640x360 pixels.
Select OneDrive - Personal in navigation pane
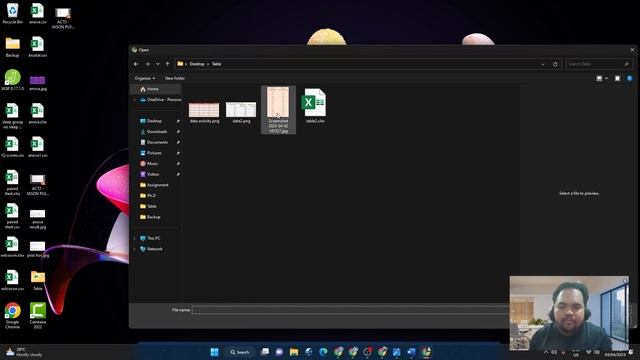[160, 100]
